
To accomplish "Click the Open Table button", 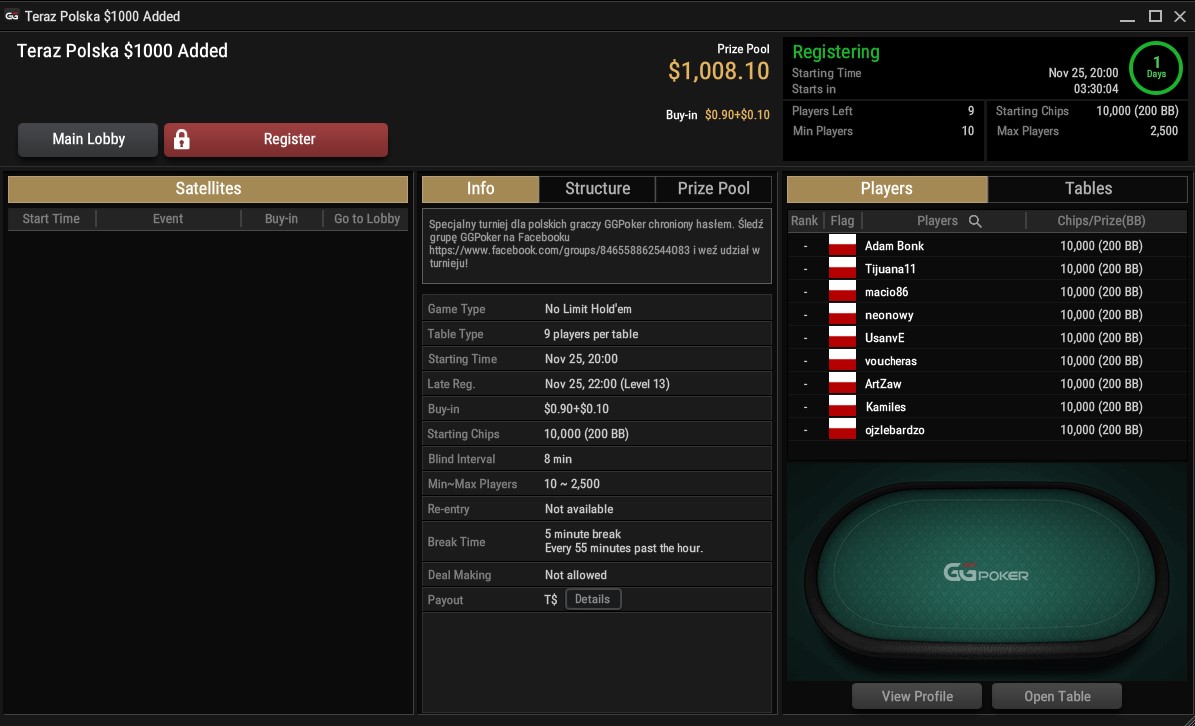I will 1057,696.
